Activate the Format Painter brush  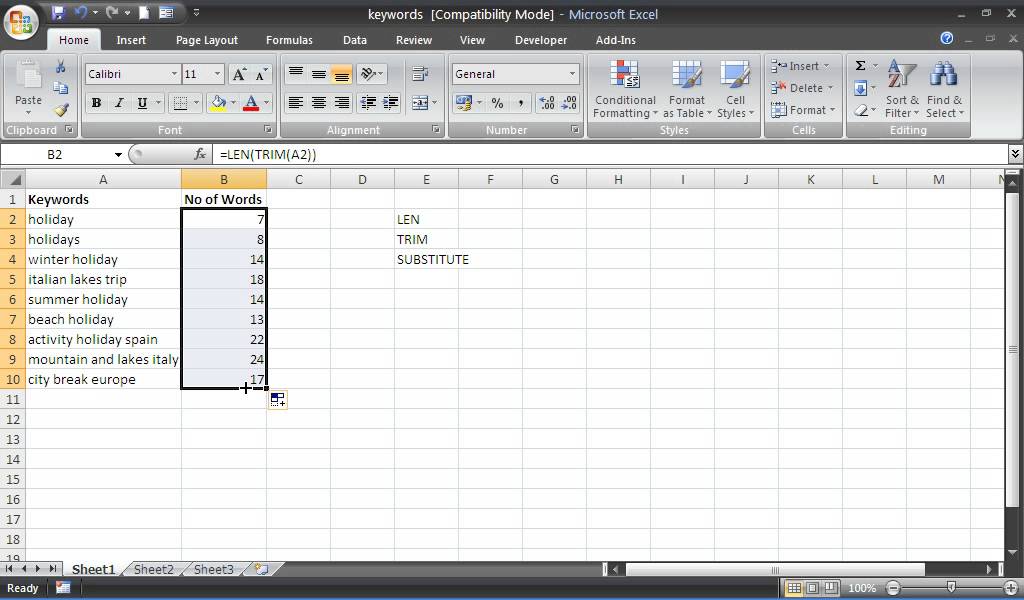point(61,110)
